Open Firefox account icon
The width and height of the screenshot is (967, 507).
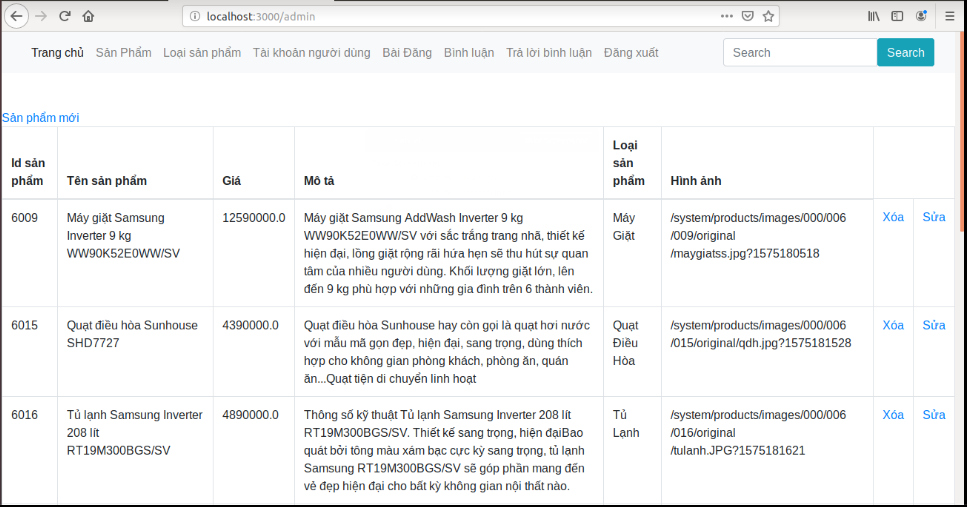[x=921, y=16]
